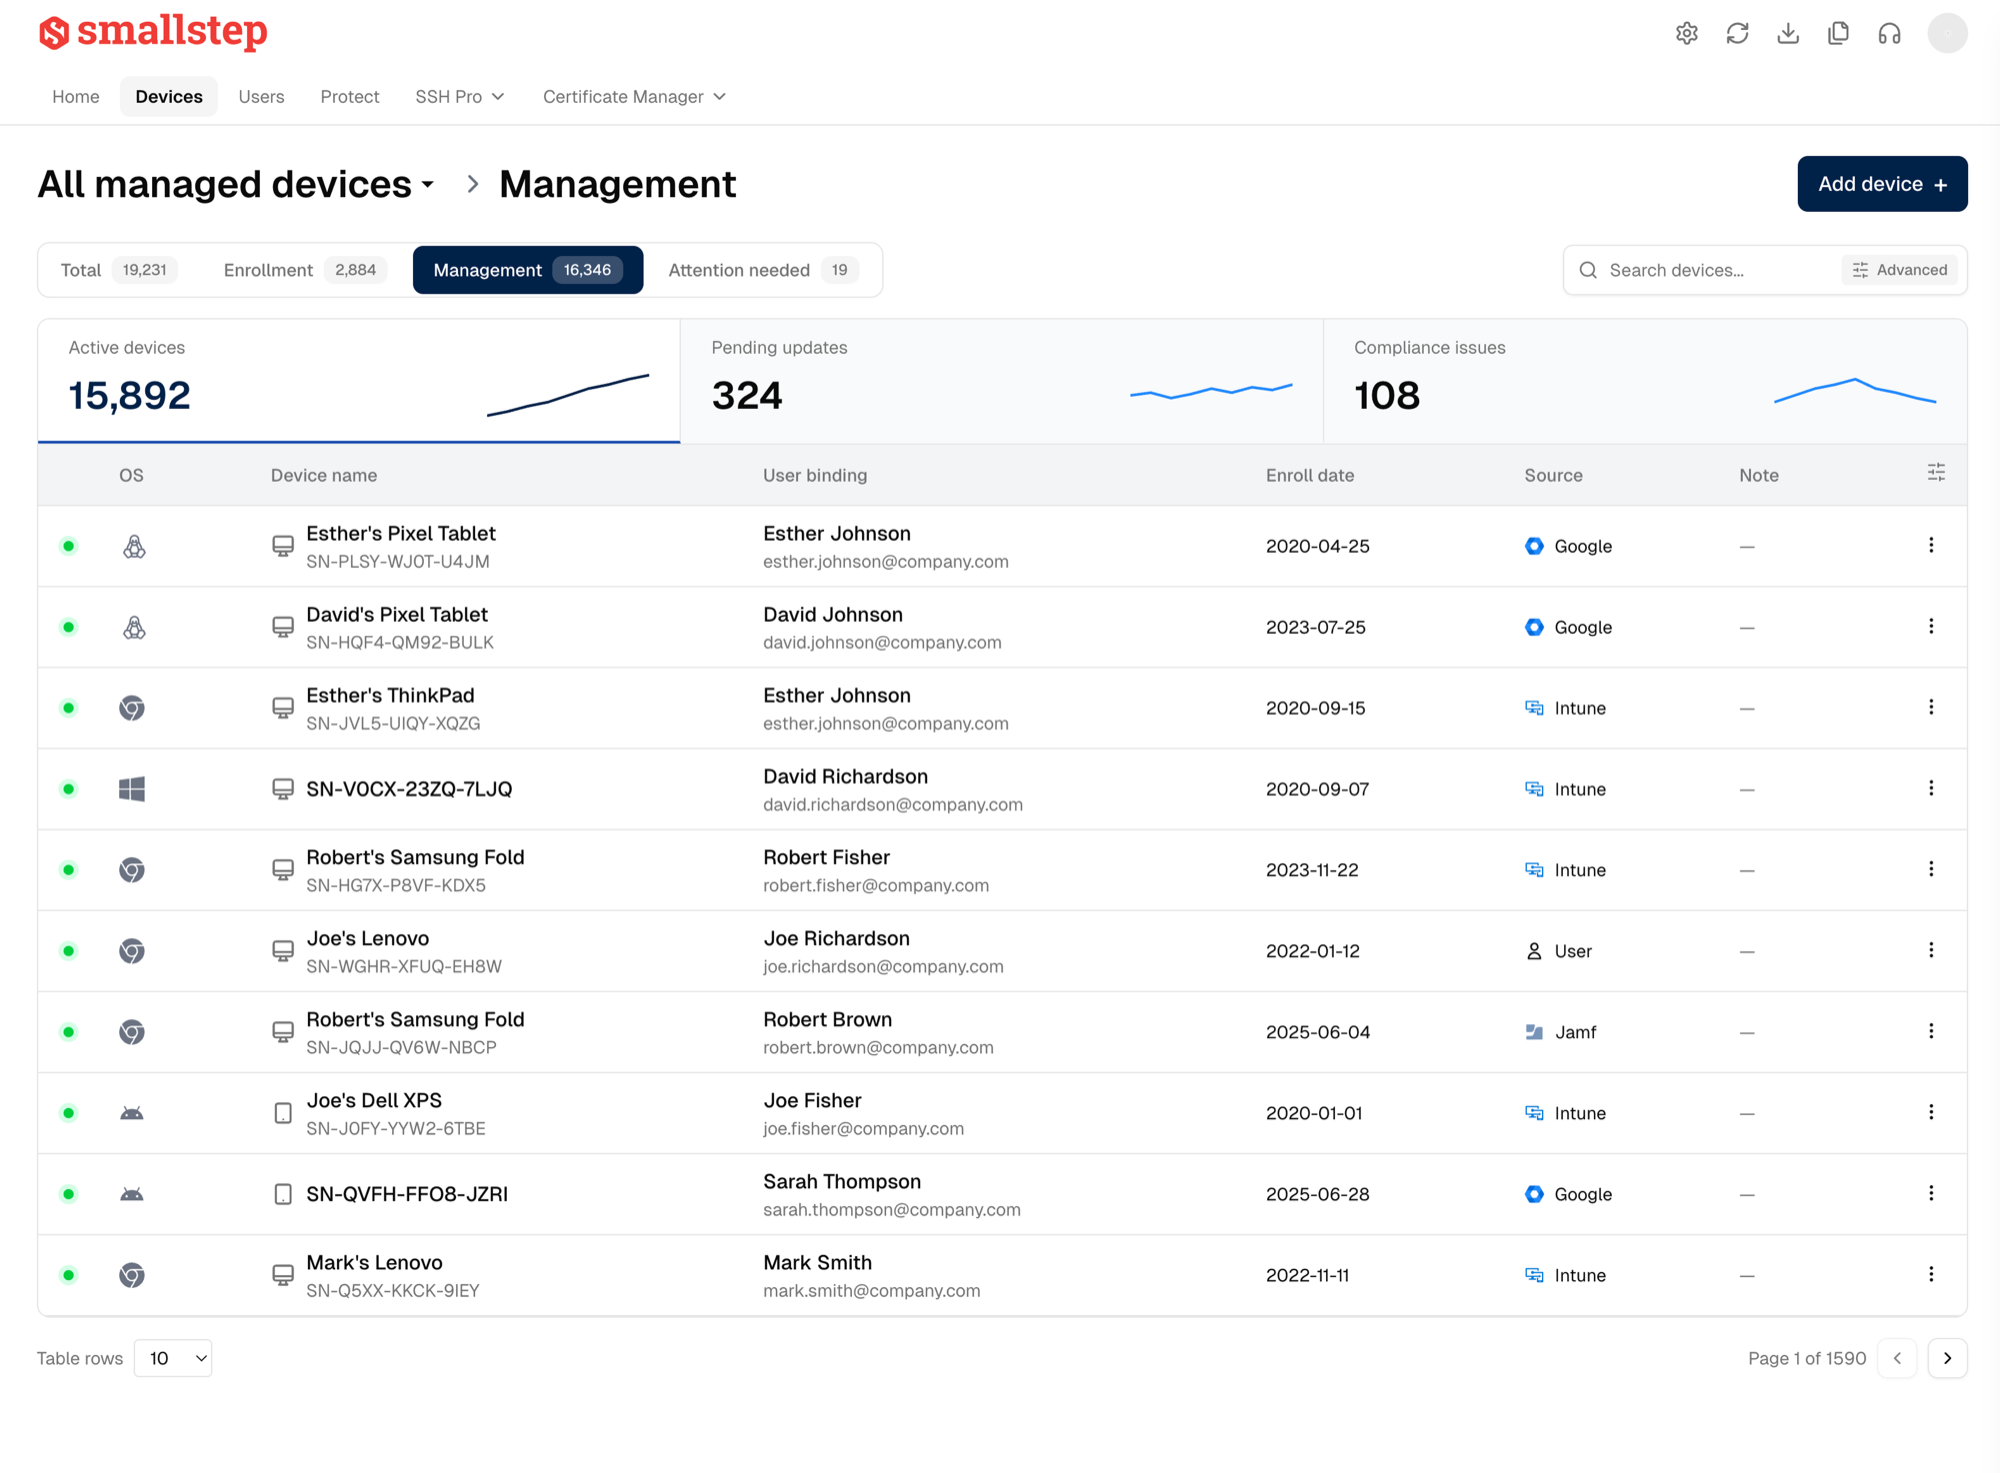Click Page 1 of 1590 text
2000x1473 pixels.
(1807, 1358)
